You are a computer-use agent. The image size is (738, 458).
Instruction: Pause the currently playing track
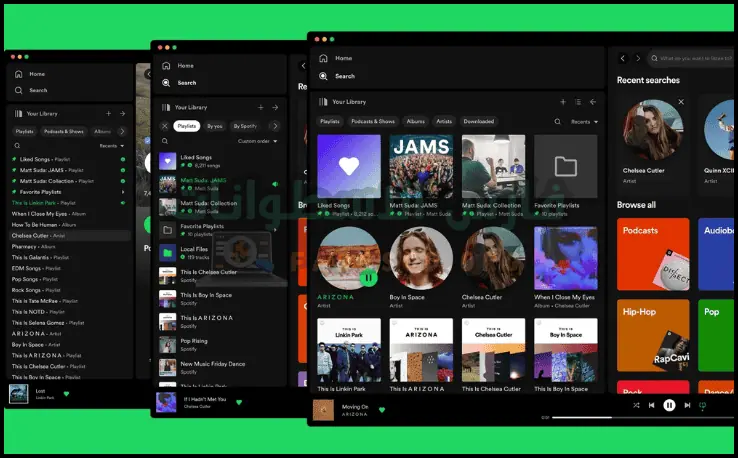pyautogui.click(x=669, y=406)
